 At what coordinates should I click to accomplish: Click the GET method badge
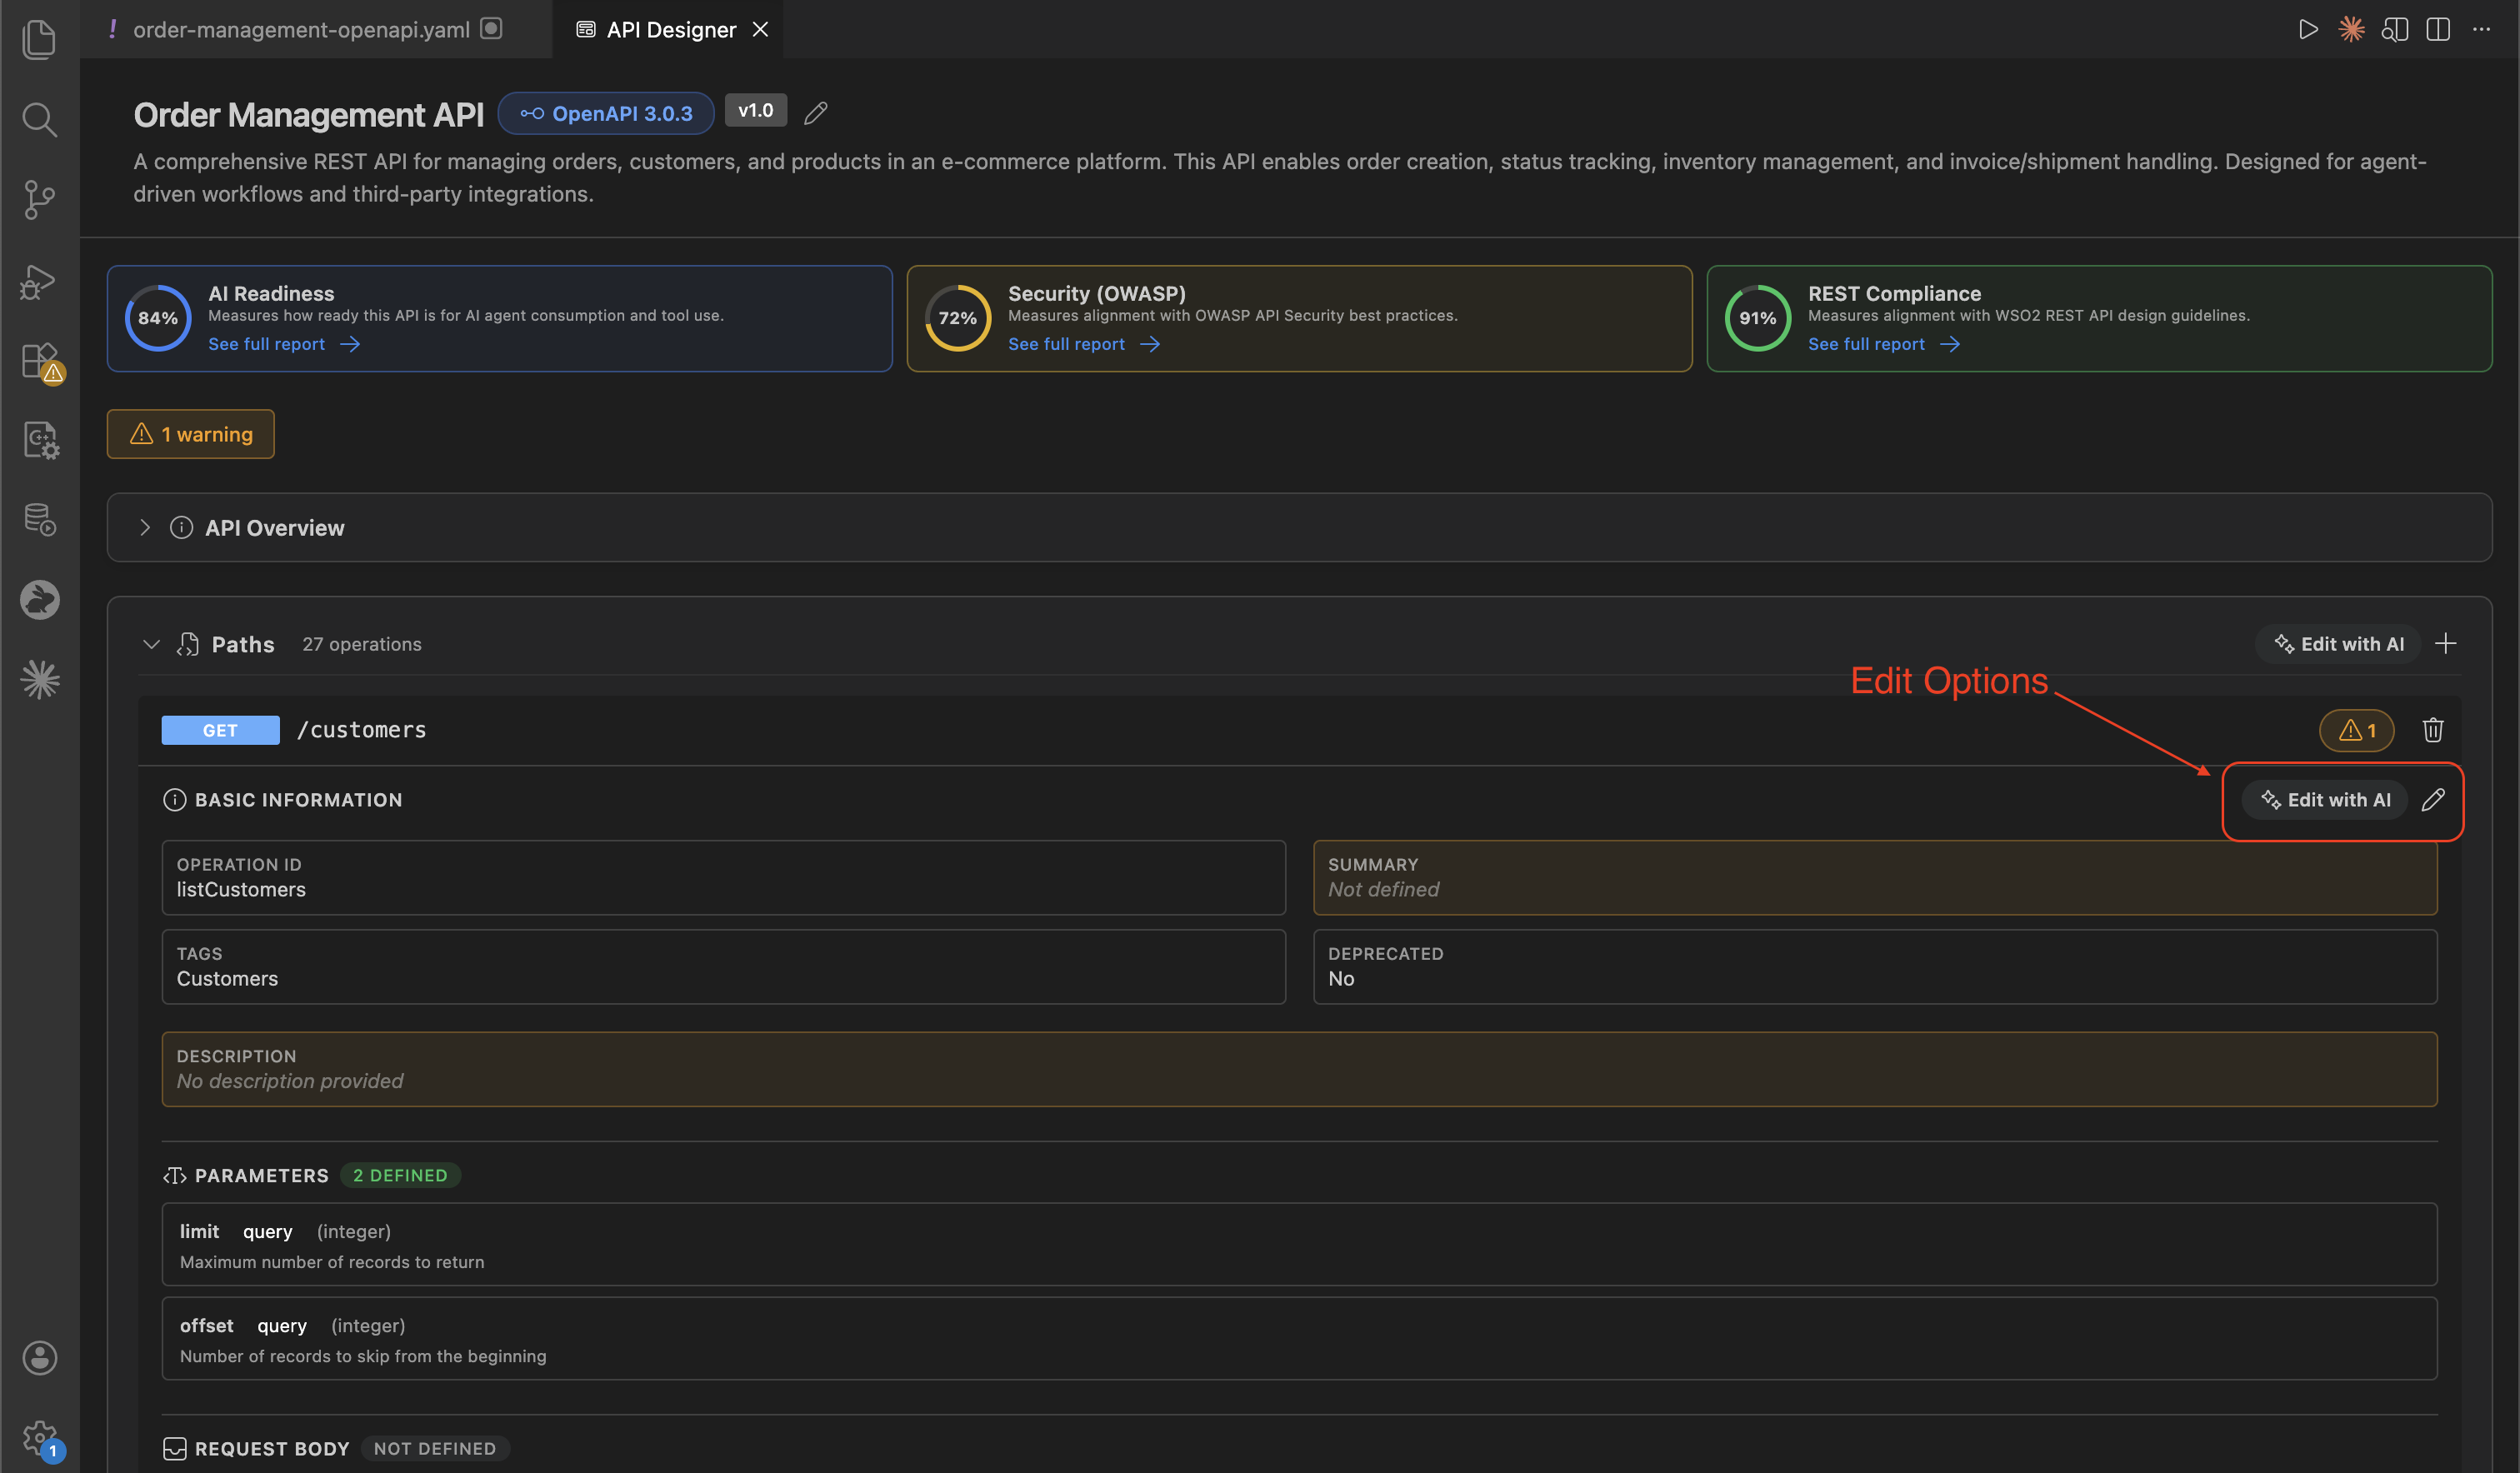[220, 730]
